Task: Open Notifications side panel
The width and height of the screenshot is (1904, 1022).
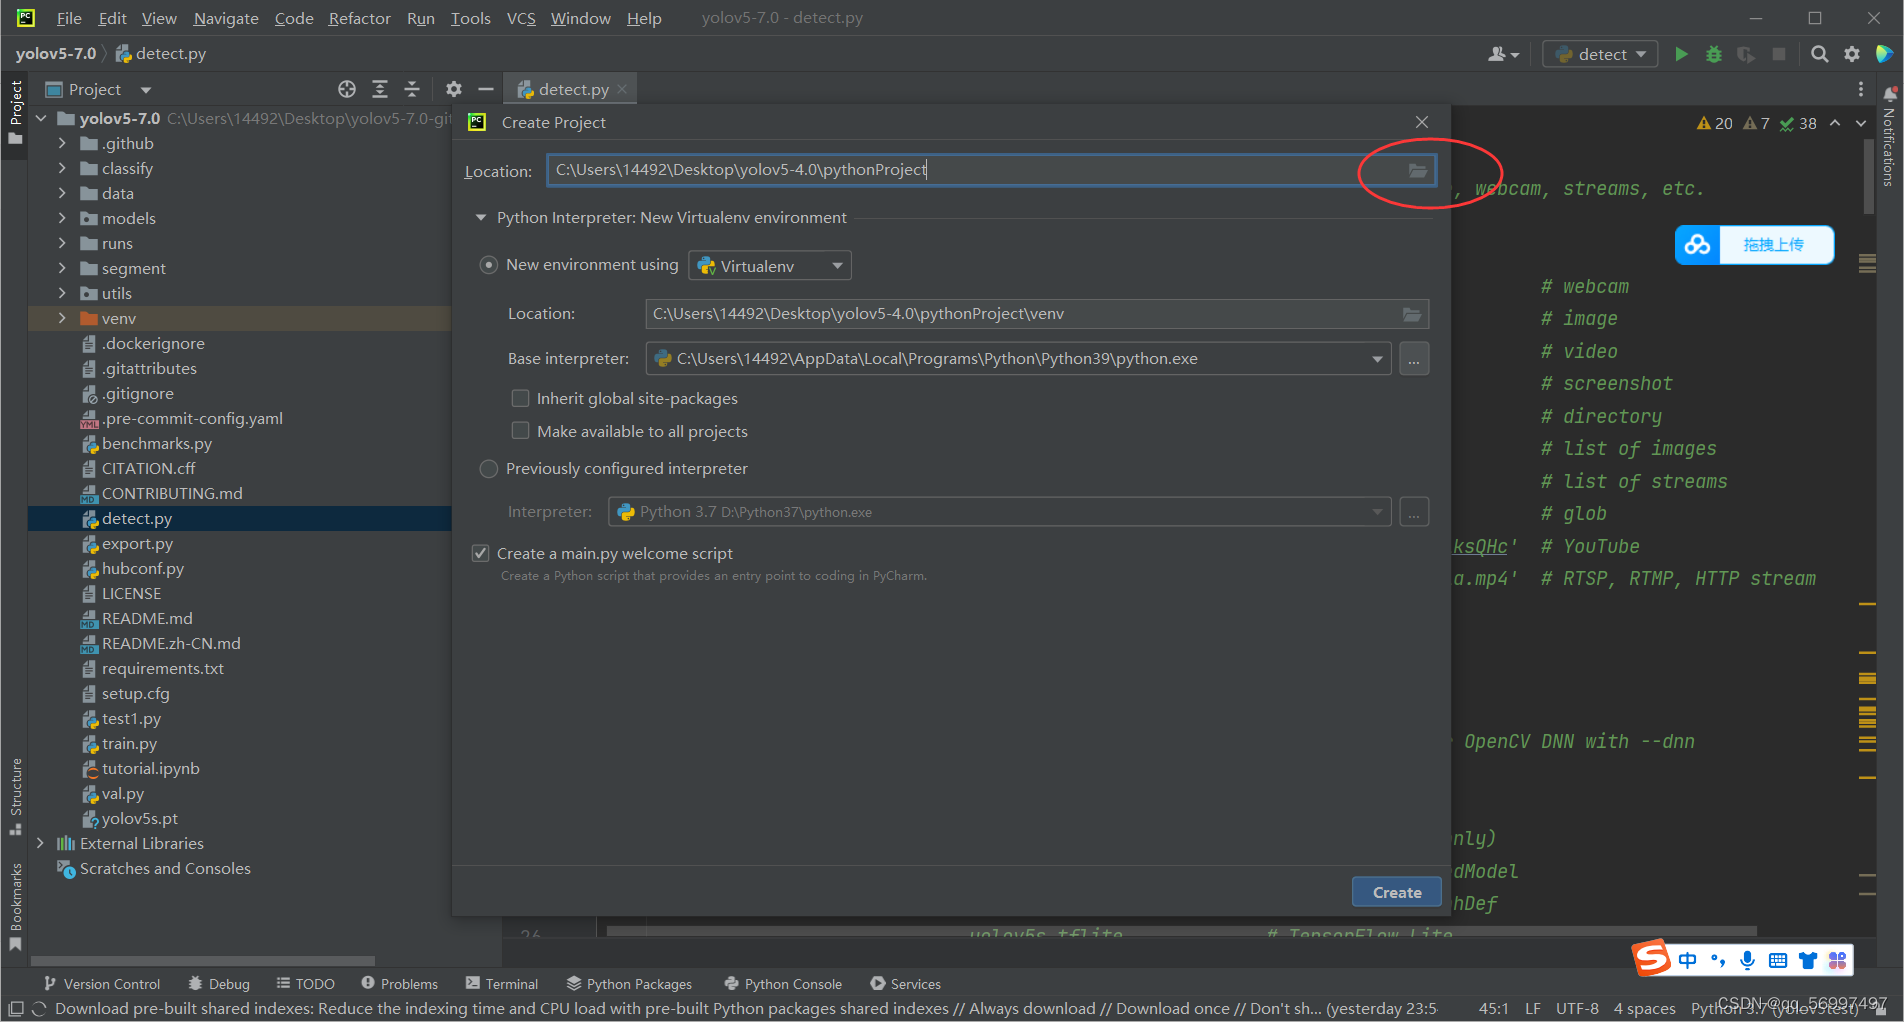Action: 1889,137
